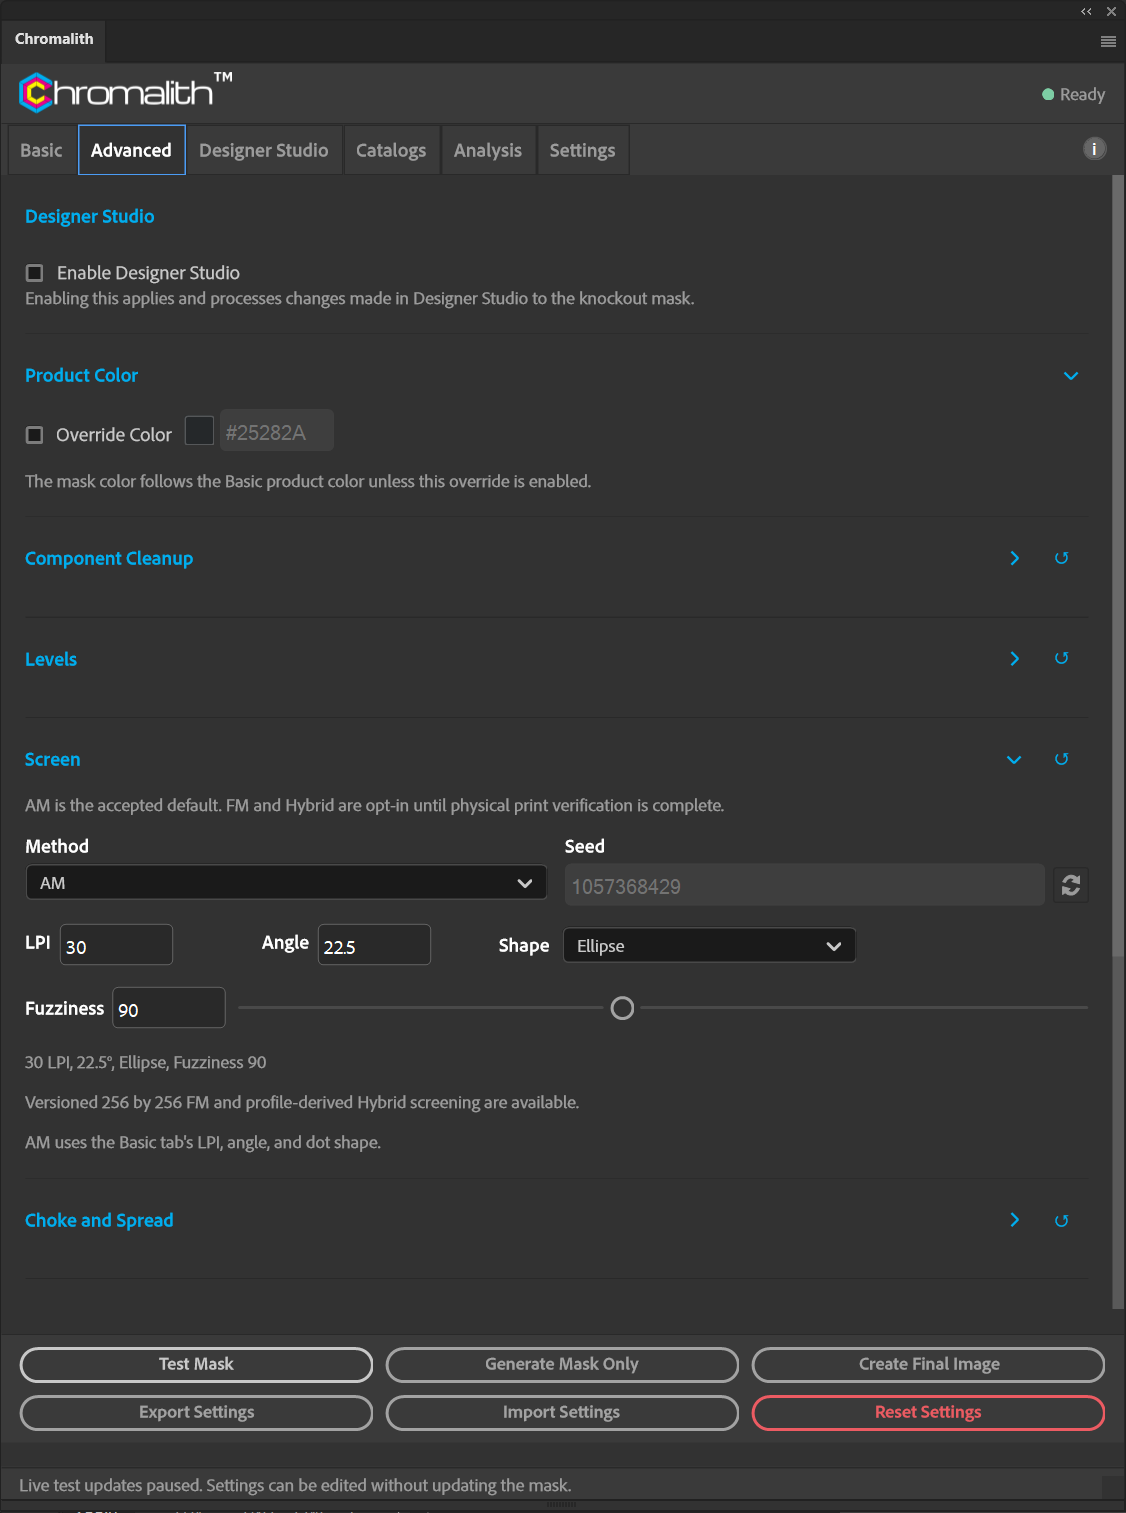This screenshot has width=1126, height=1513.
Task: Click the override color swatch
Action: pos(200,431)
